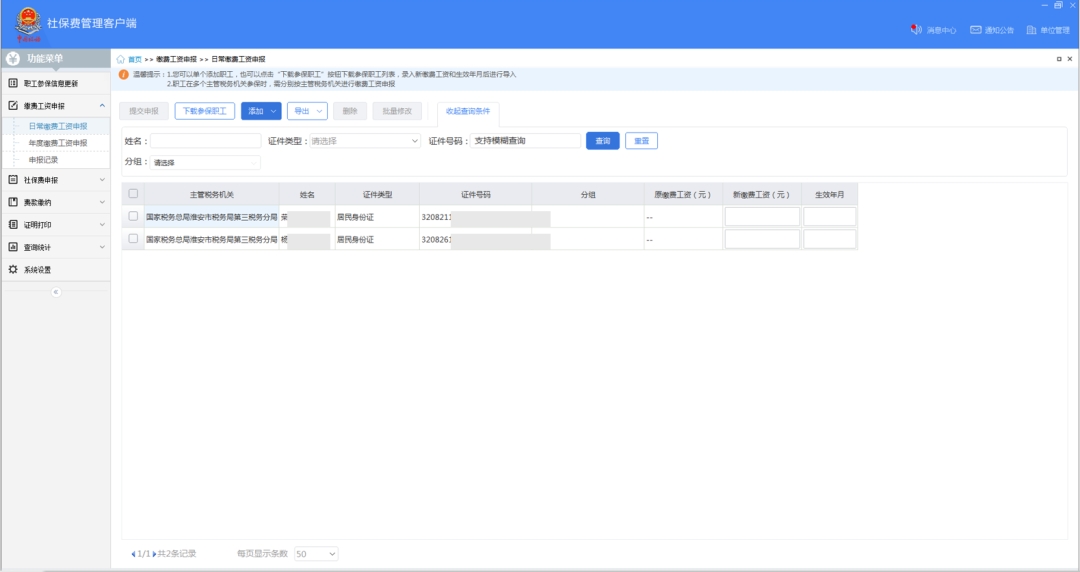Click the 职工参保信息更新 sidebar icon

(13, 83)
